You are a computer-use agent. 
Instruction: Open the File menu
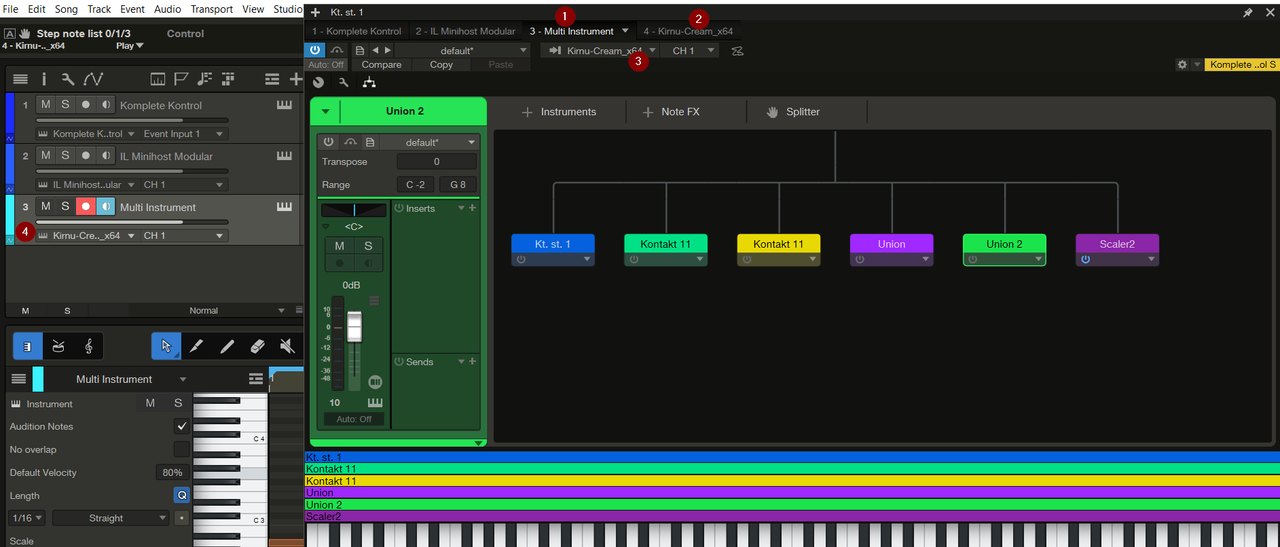point(11,9)
